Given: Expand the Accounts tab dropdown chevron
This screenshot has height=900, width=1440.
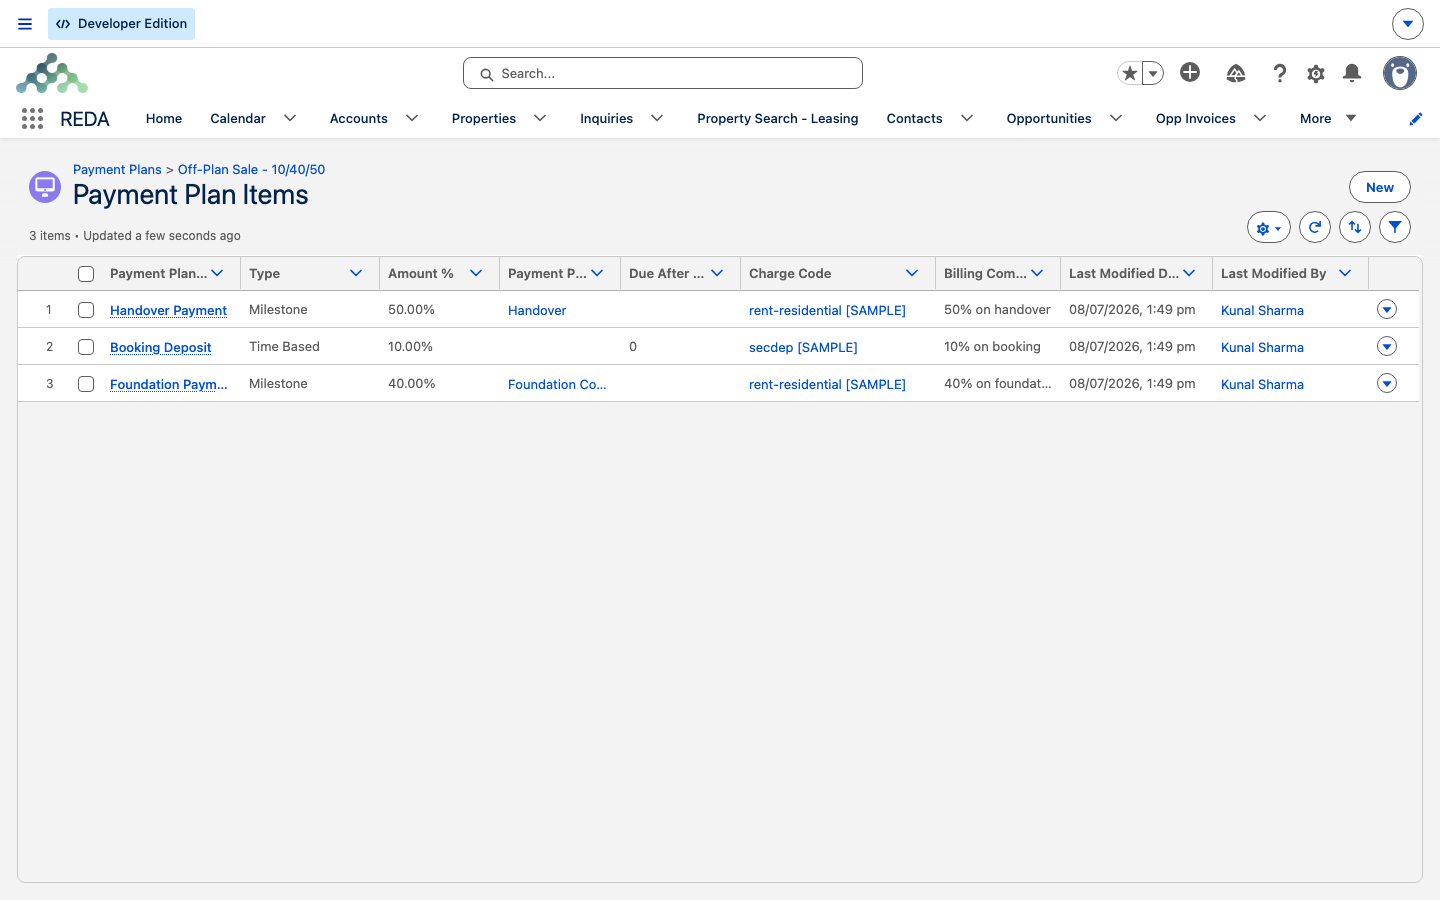Looking at the screenshot, I should tap(412, 118).
